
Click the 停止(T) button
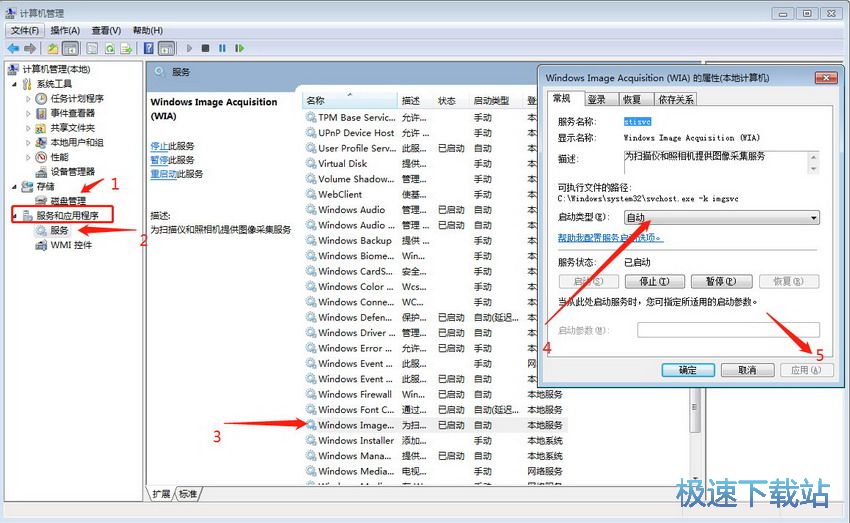654,281
